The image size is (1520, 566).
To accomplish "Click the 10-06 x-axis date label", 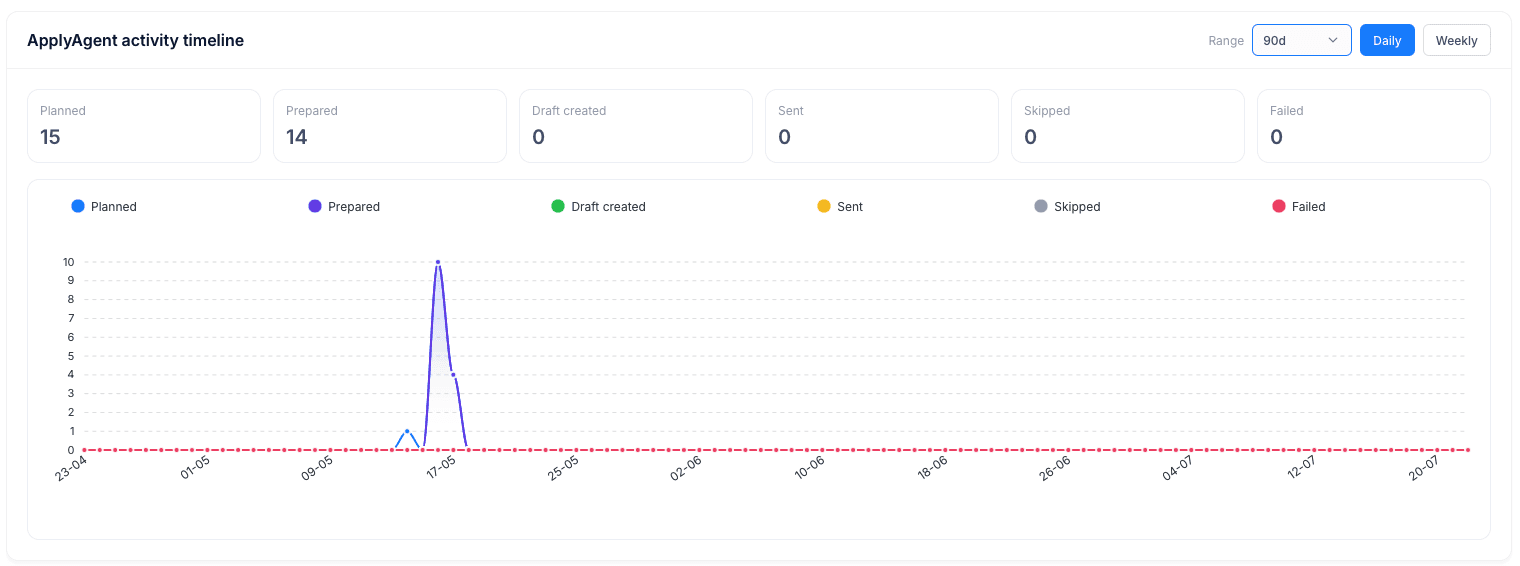I will coord(810,468).
